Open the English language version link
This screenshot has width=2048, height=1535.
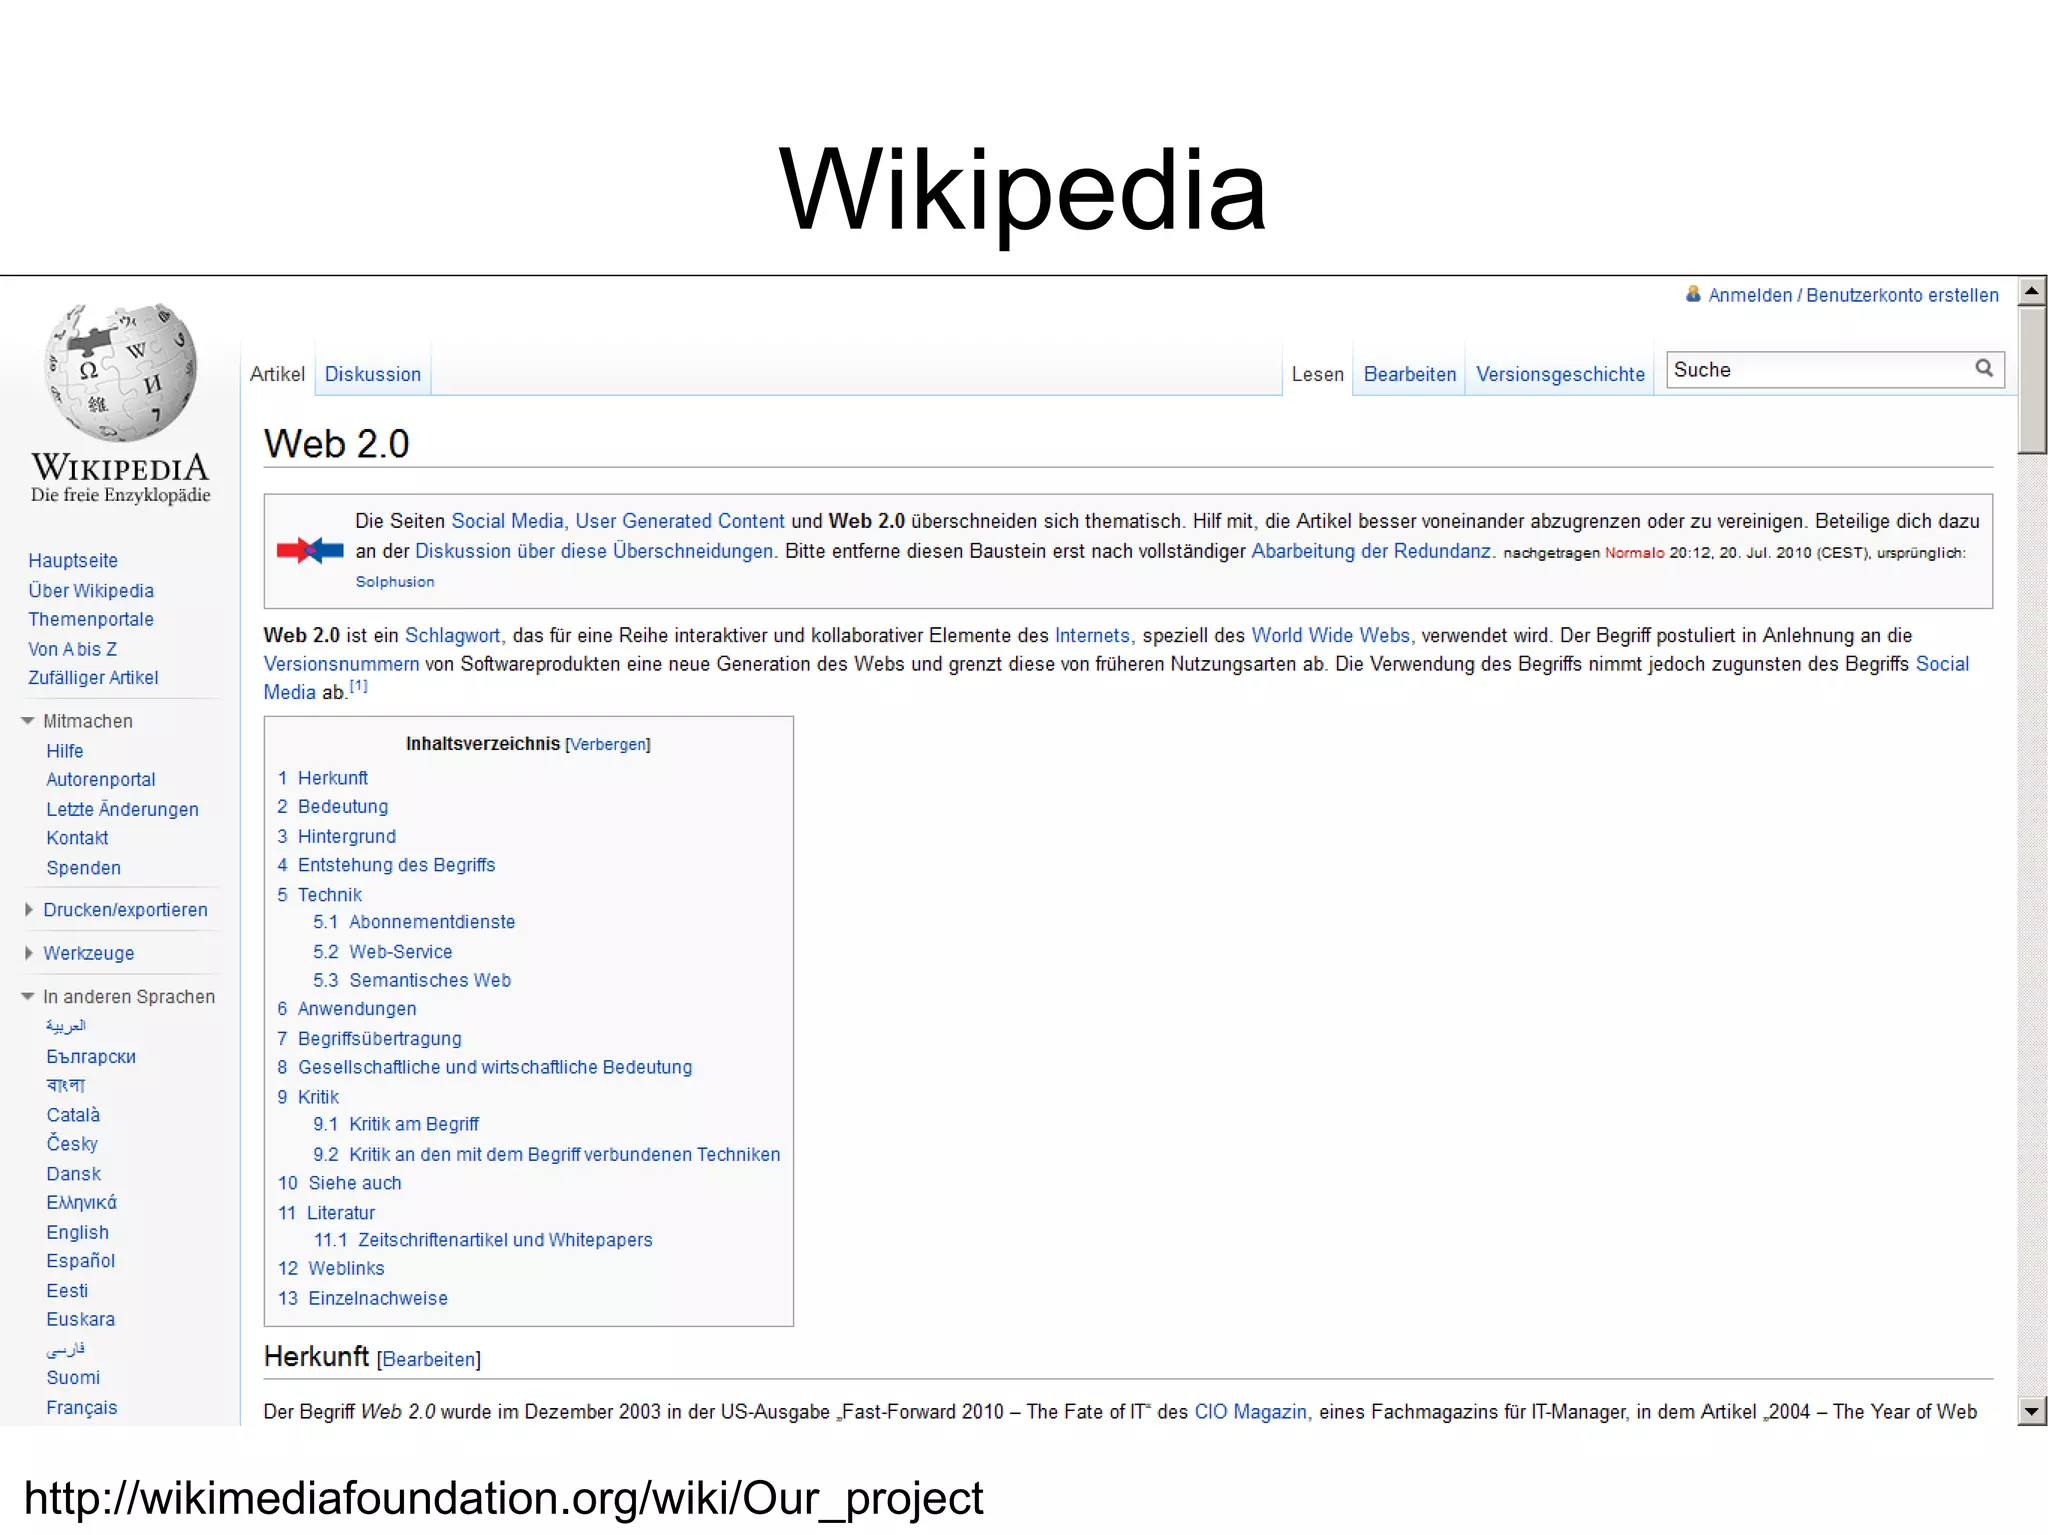(77, 1233)
